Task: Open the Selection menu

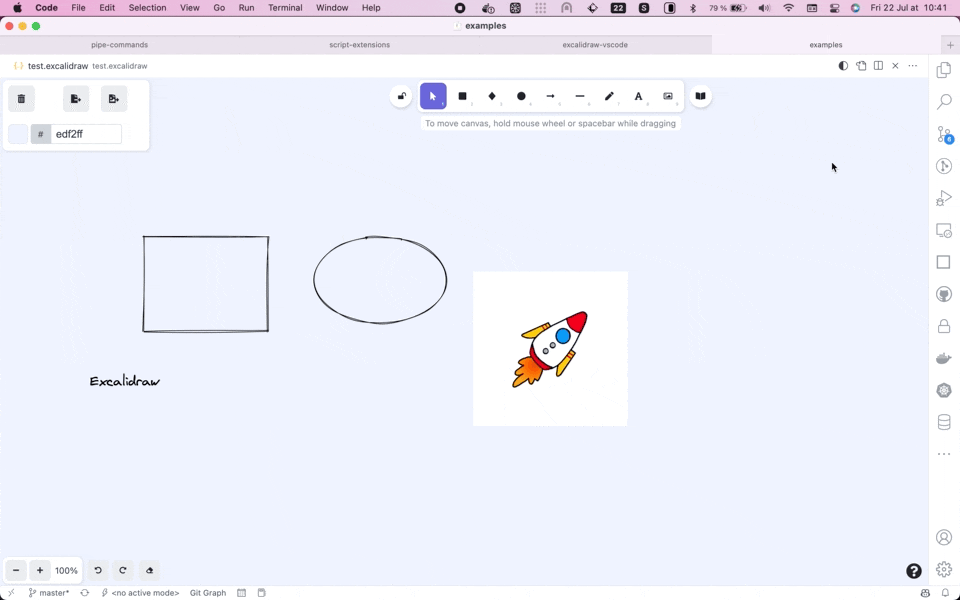Action: click(x=148, y=8)
